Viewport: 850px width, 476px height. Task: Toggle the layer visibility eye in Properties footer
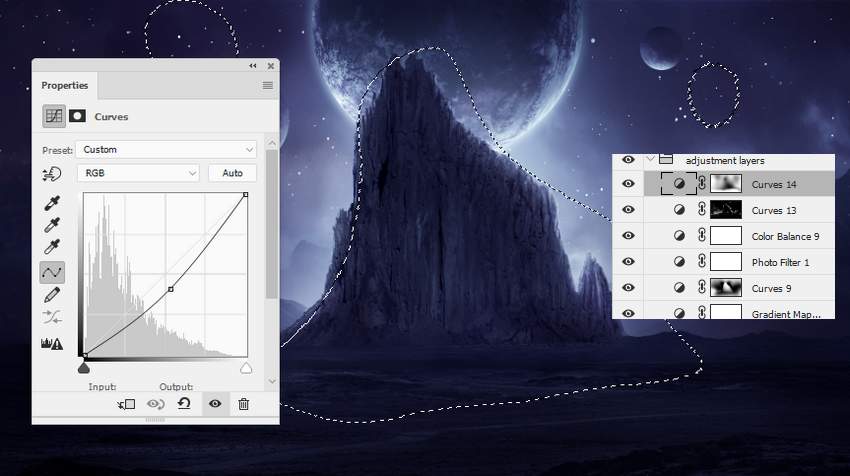[x=215, y=404]
